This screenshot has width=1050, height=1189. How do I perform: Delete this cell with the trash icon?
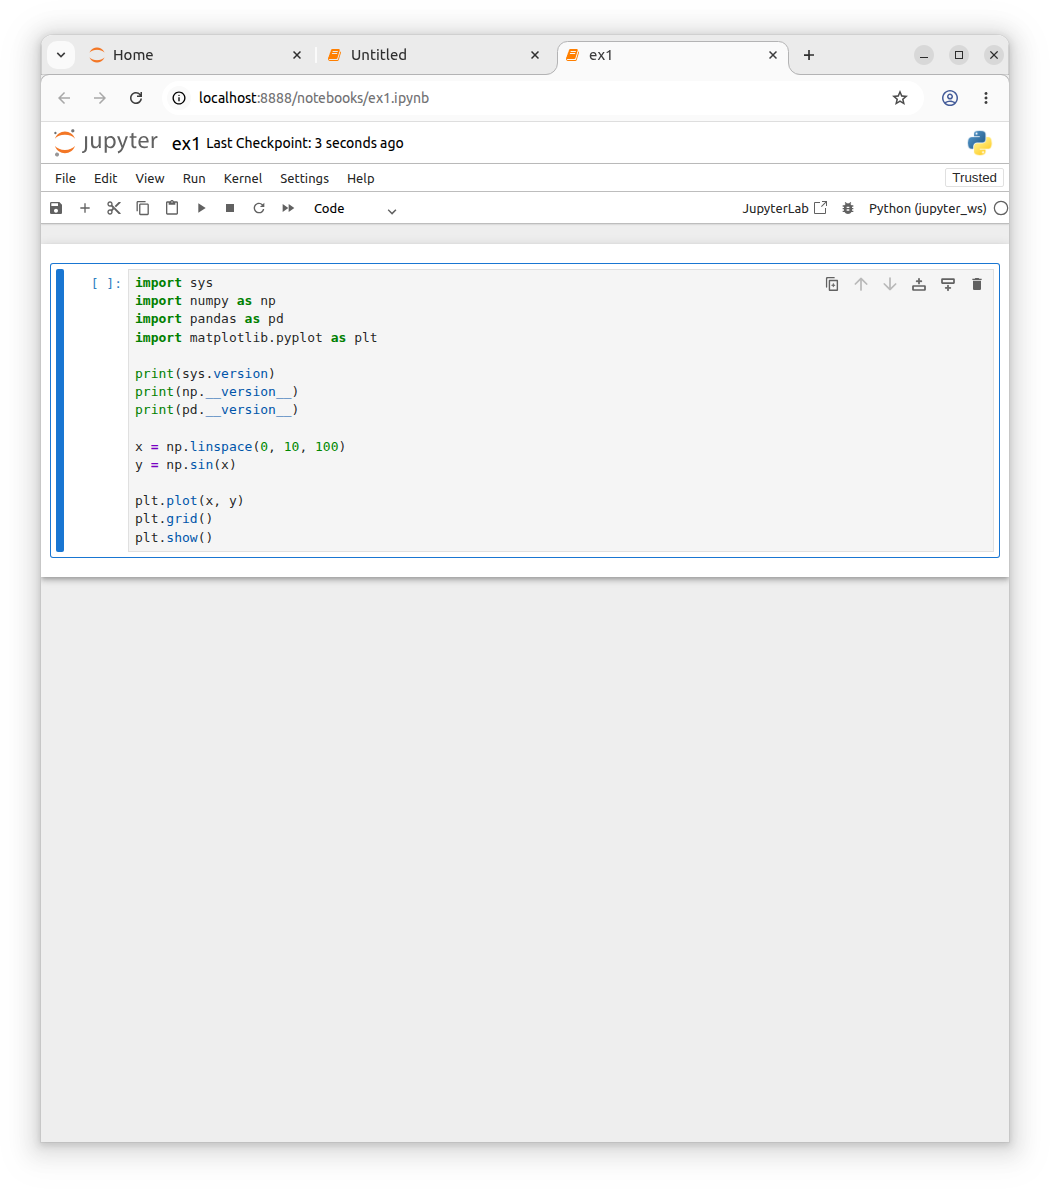(x=976, y=284)
